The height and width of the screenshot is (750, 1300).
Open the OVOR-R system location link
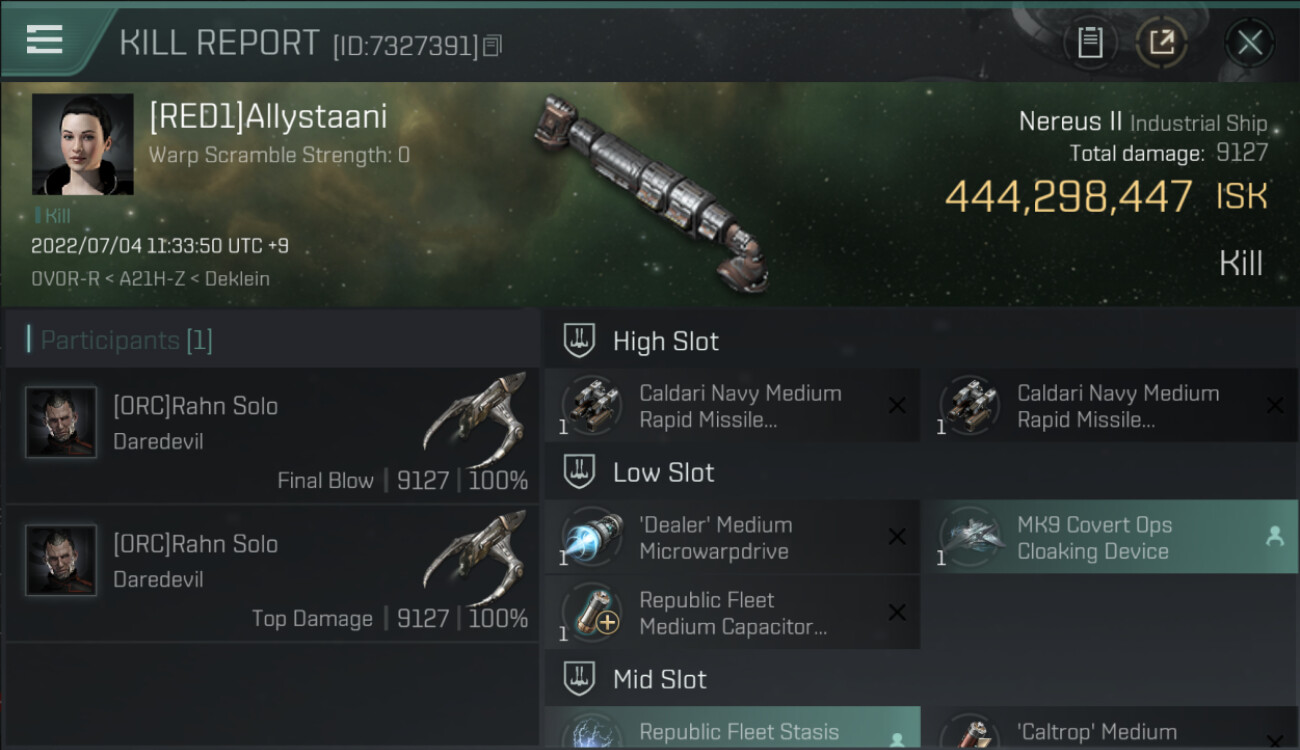(x=65, y=279)
